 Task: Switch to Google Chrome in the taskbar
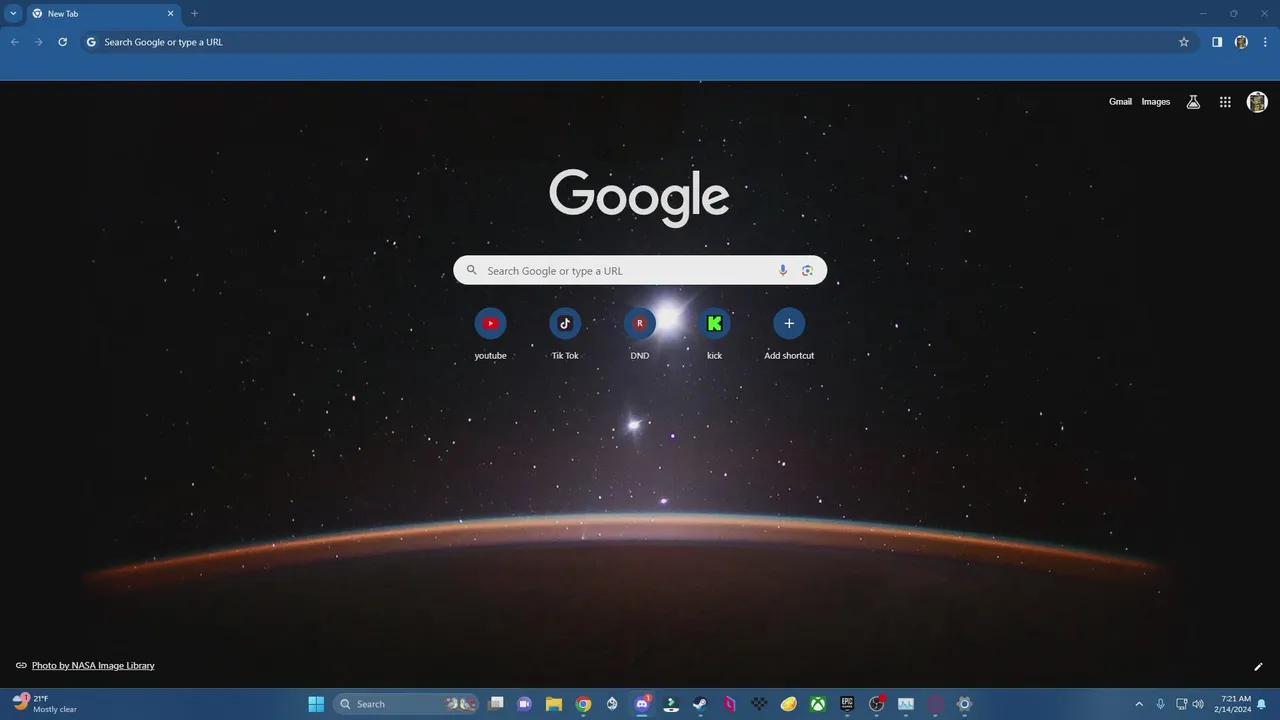(x=583, y=704)
